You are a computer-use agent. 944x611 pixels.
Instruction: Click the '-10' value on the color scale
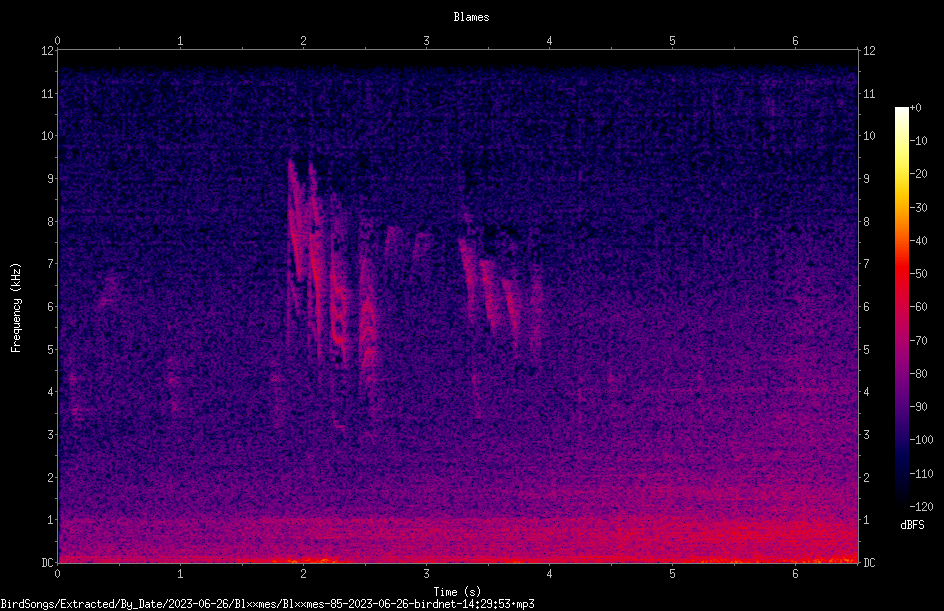(919, 141)
